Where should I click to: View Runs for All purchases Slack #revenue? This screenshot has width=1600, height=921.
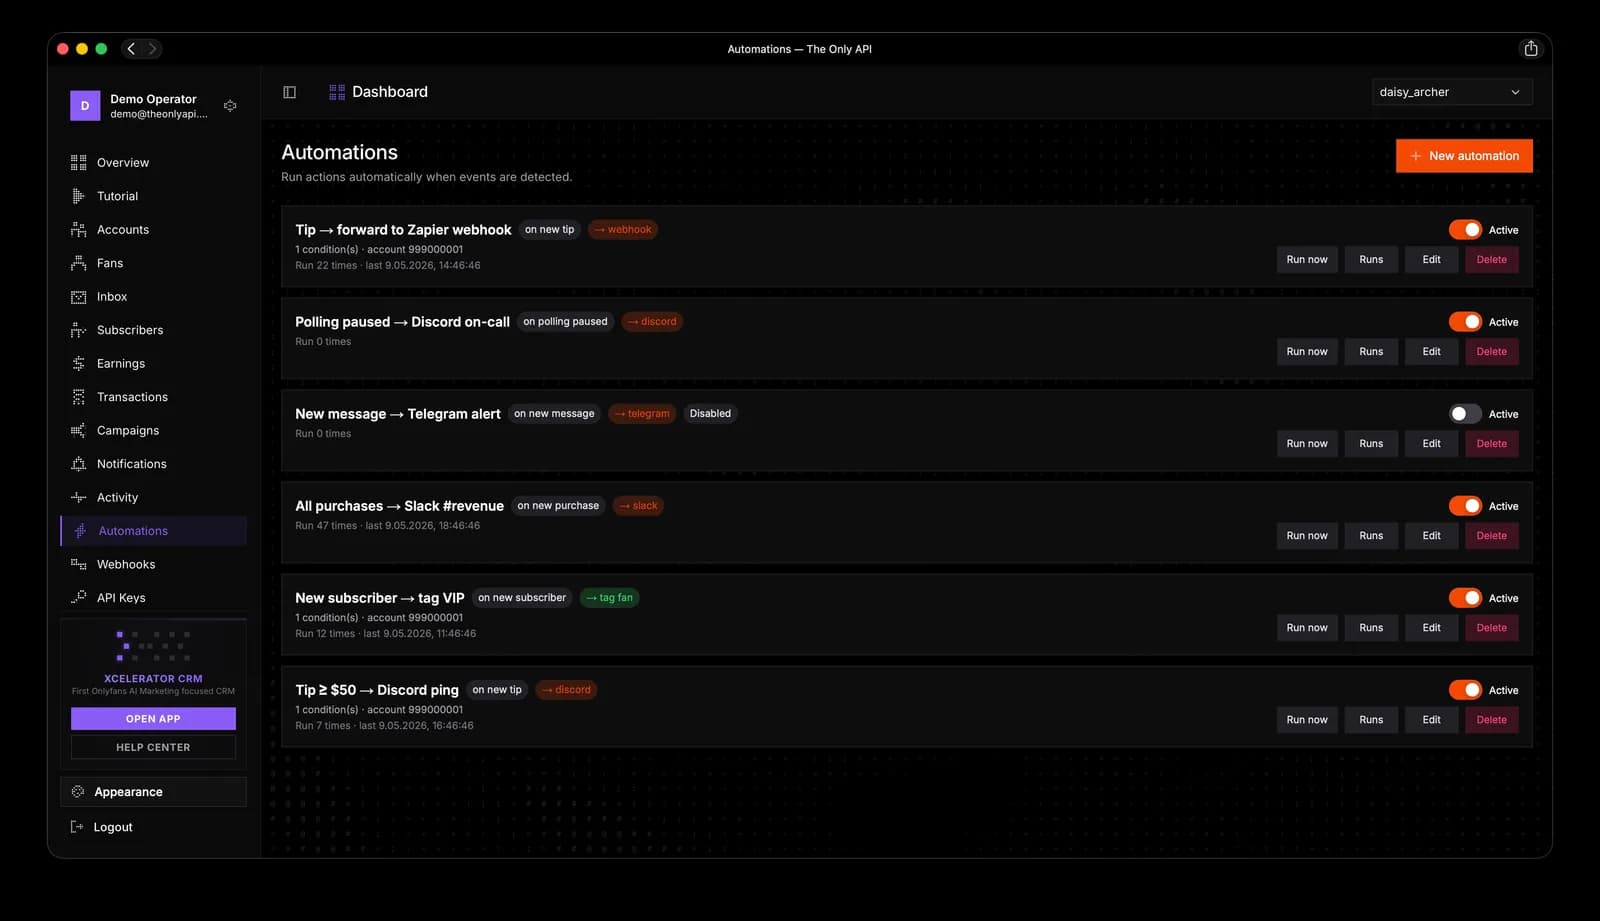(1371, 536)
